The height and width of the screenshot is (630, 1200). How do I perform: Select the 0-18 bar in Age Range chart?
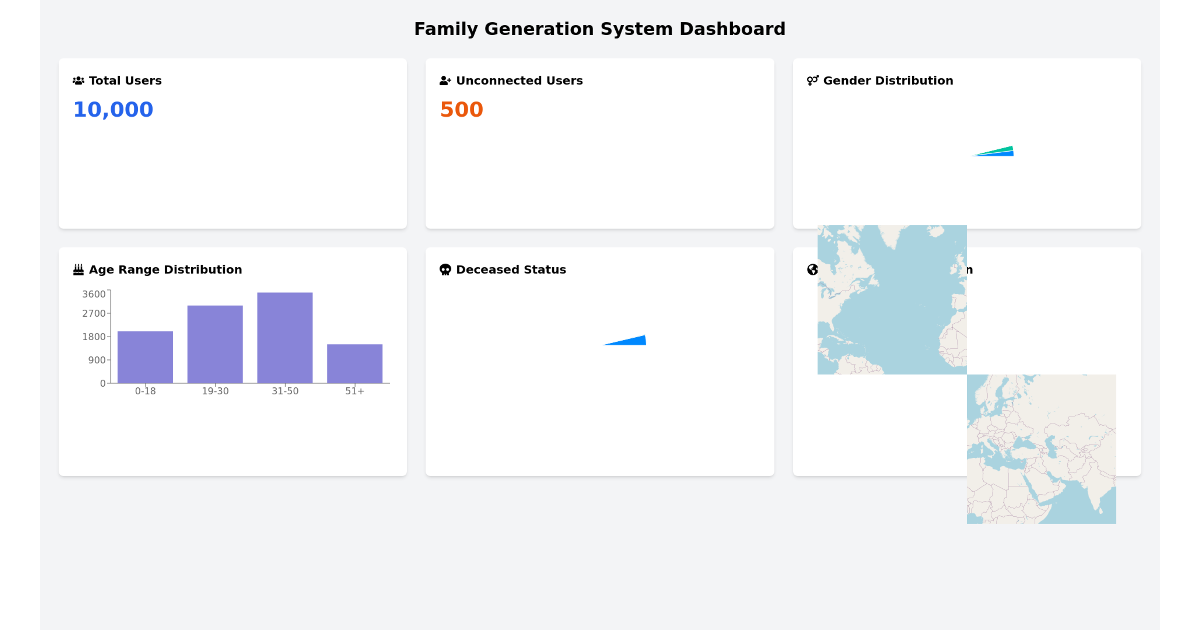click(144, 356)
